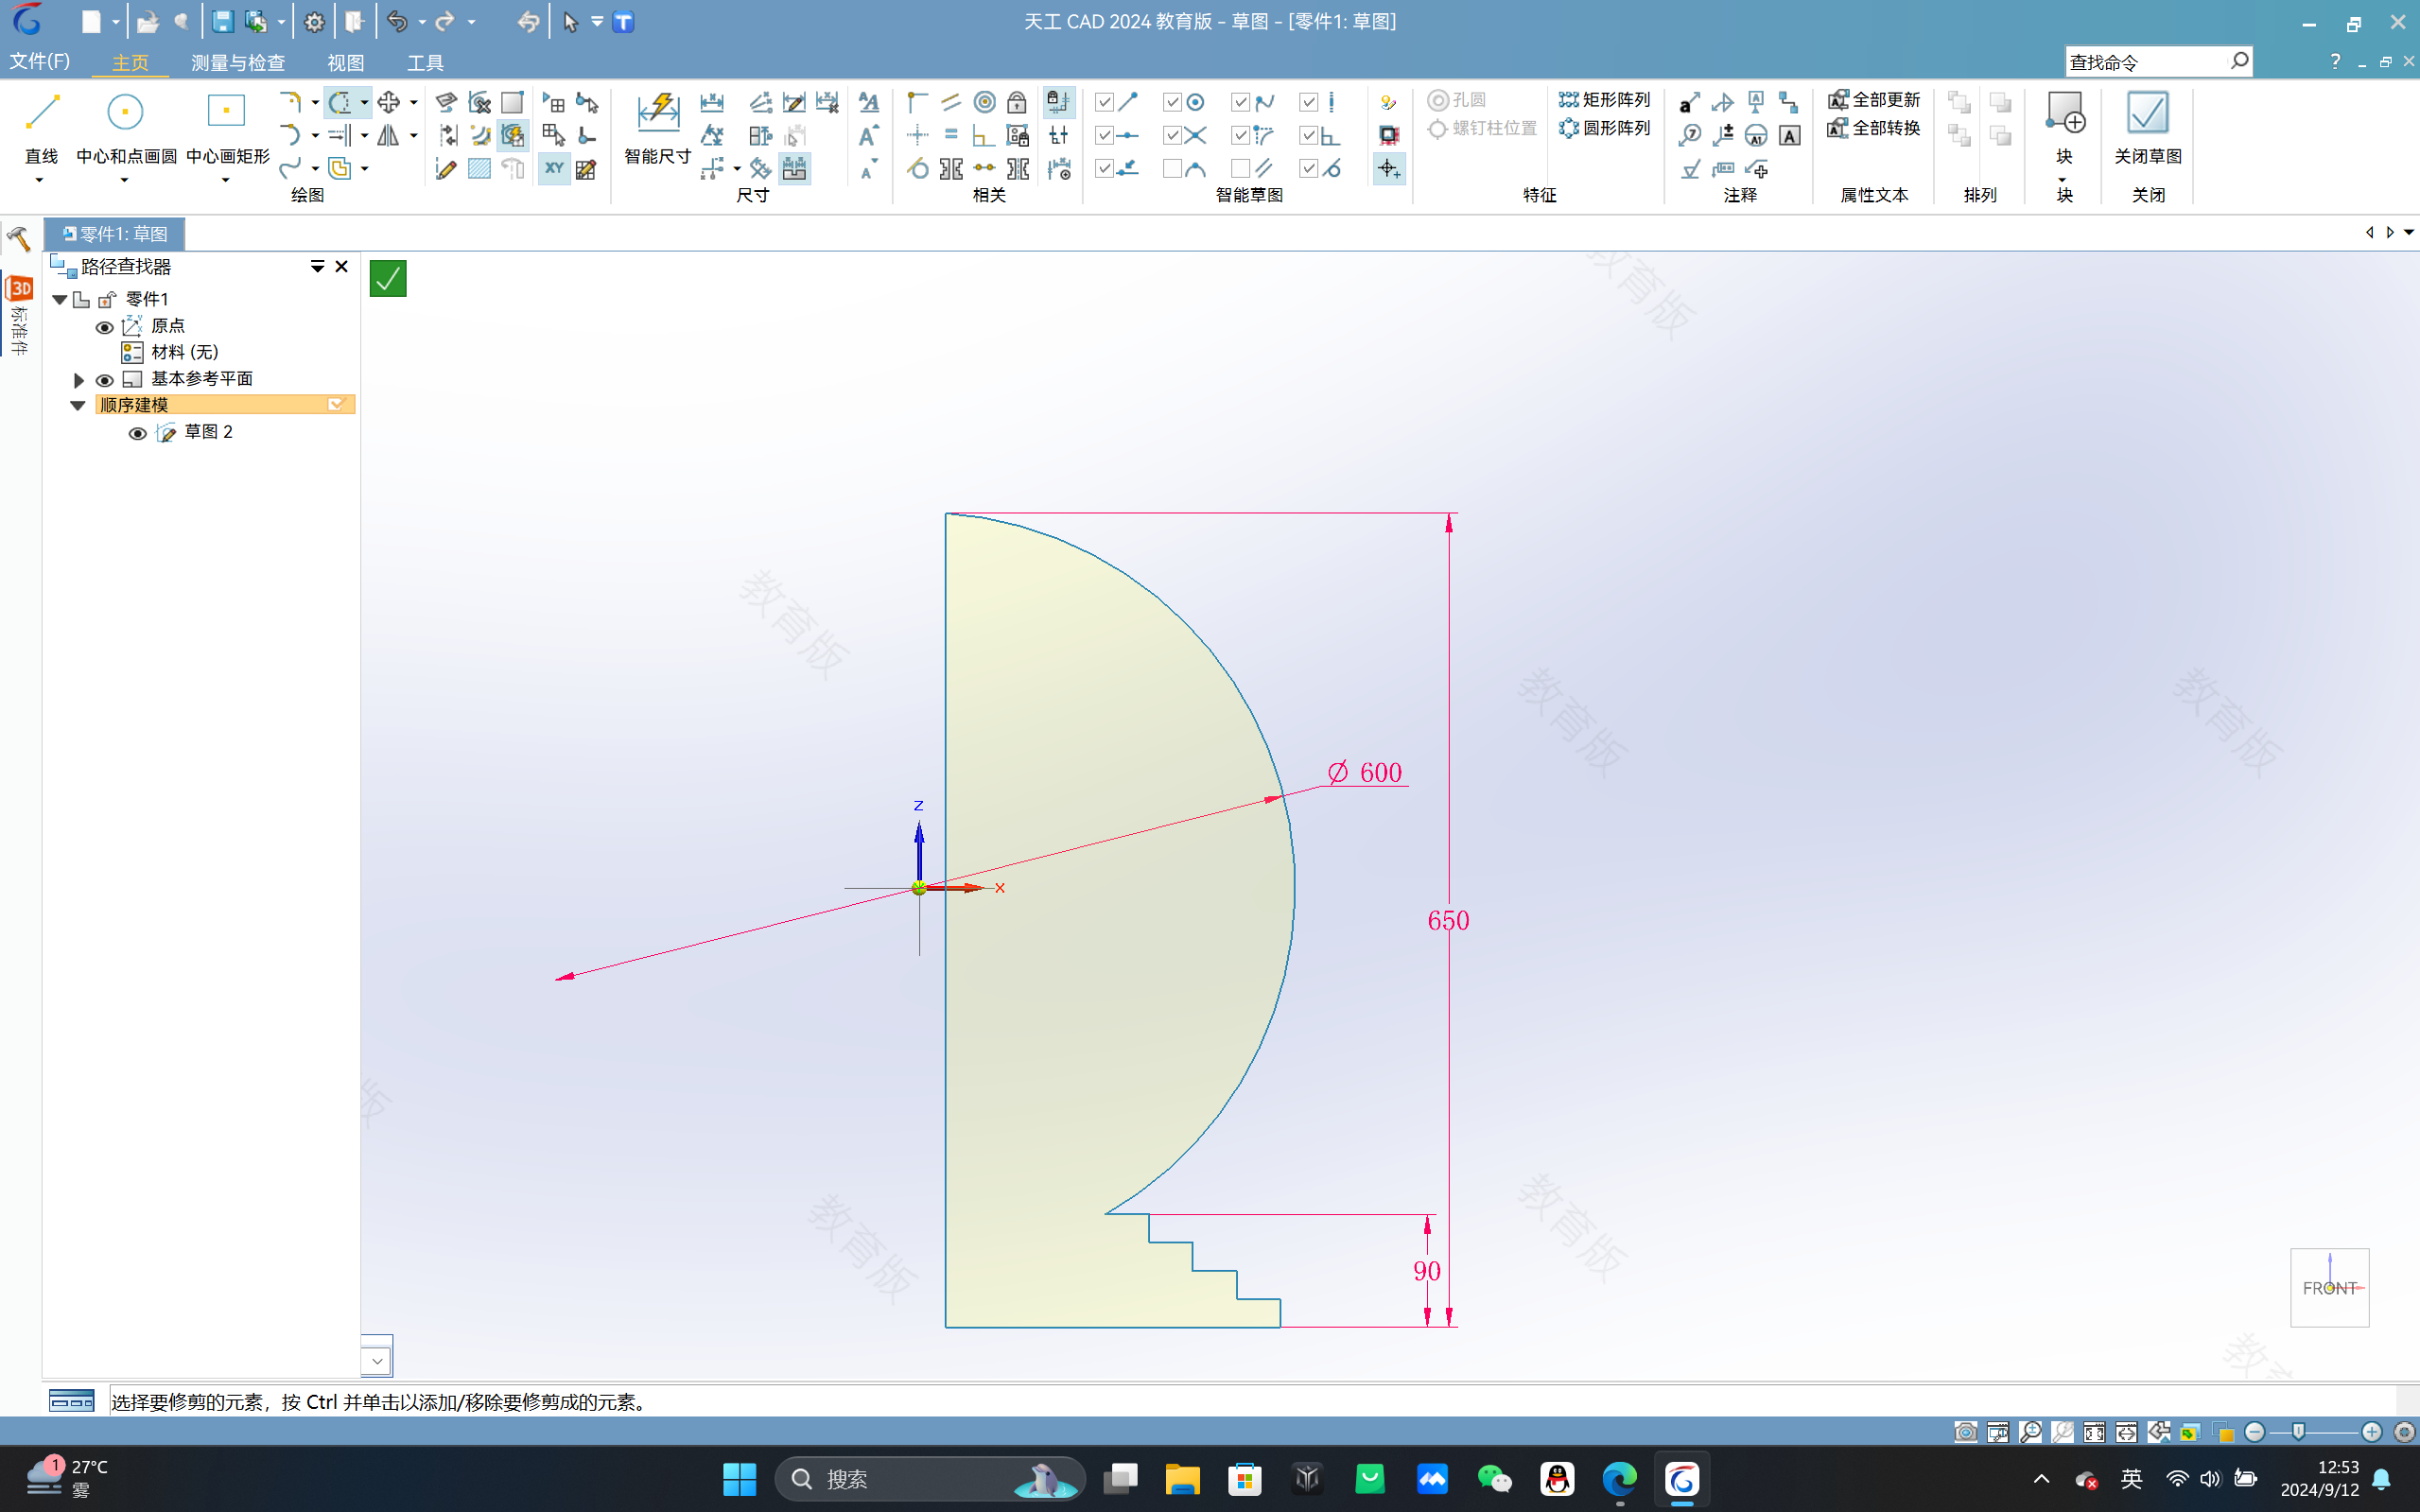This screenshot has width=2420, height=1512.
Task: Open the dropdown arrow under 块
Action: 2063,180
